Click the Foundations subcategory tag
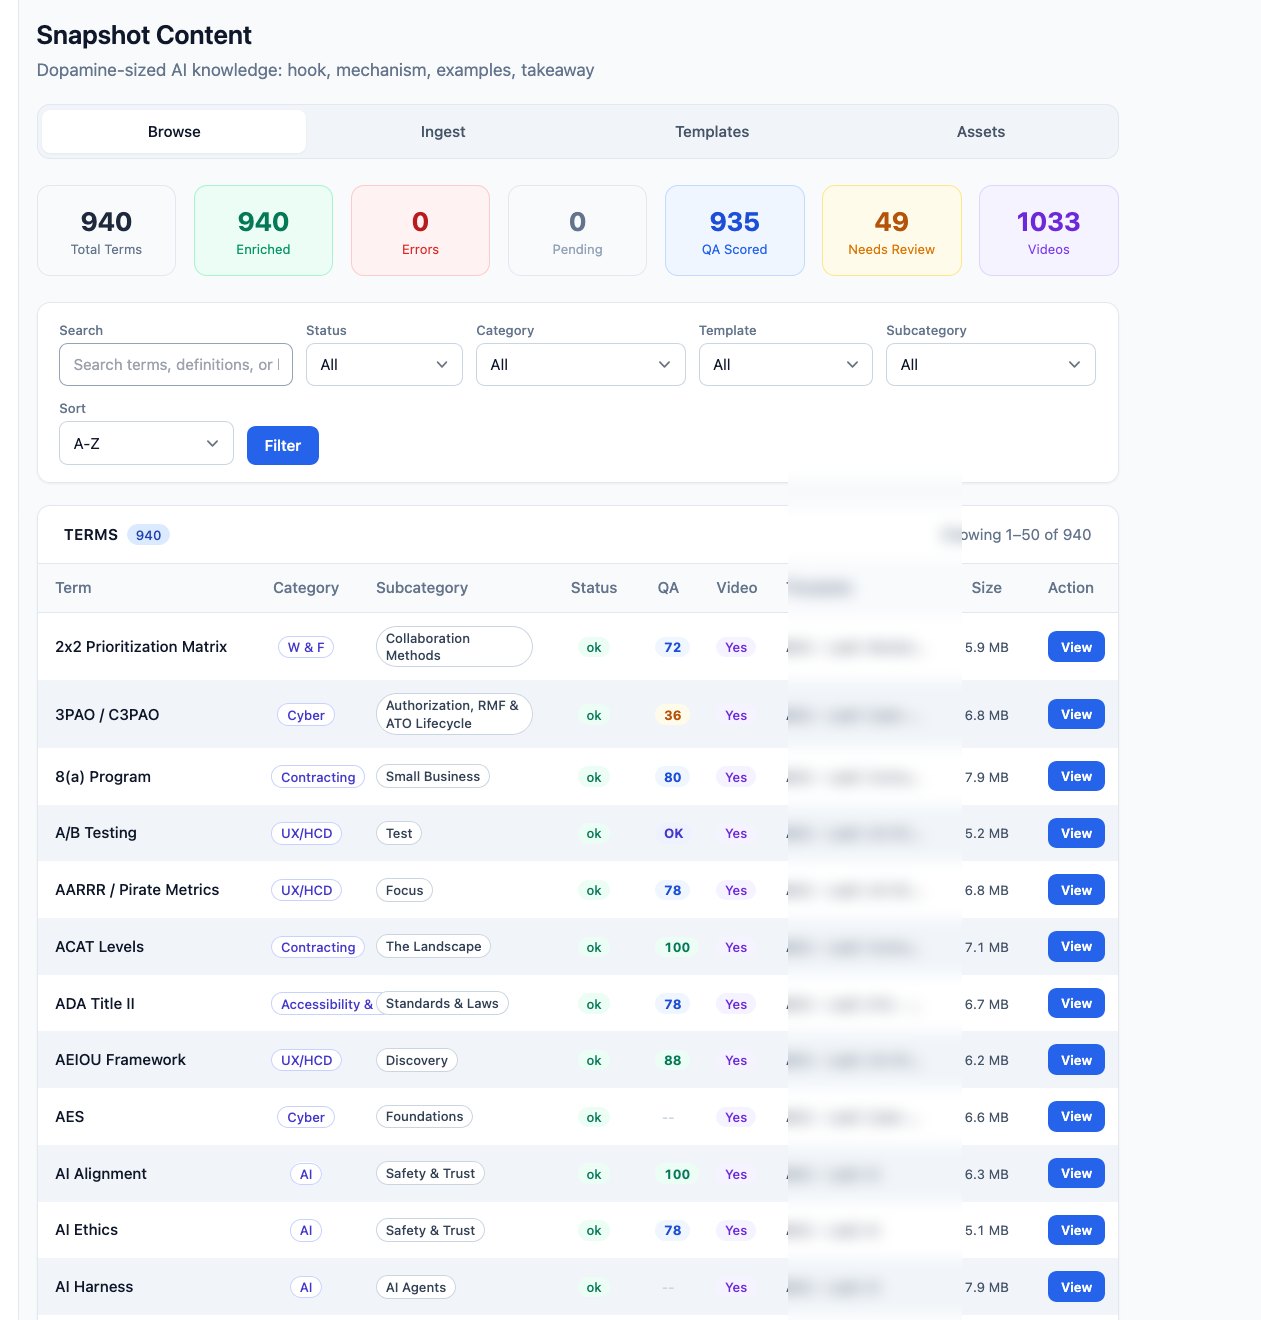 (424, 1116)
